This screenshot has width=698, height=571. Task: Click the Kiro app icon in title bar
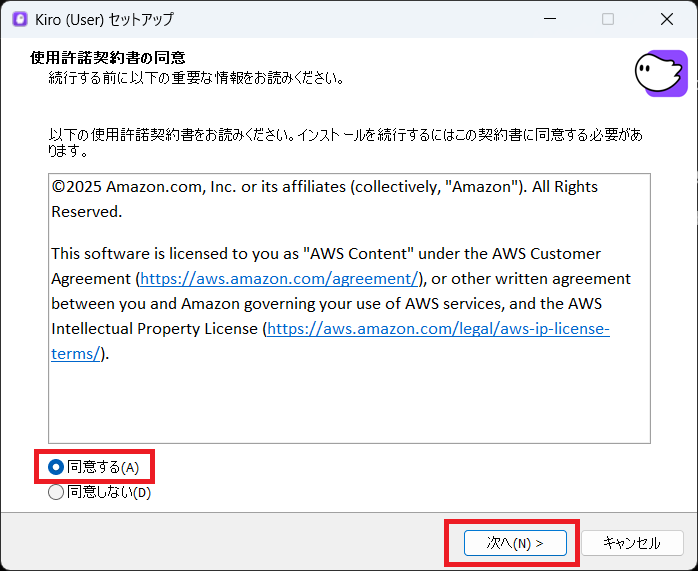[19, 19]
